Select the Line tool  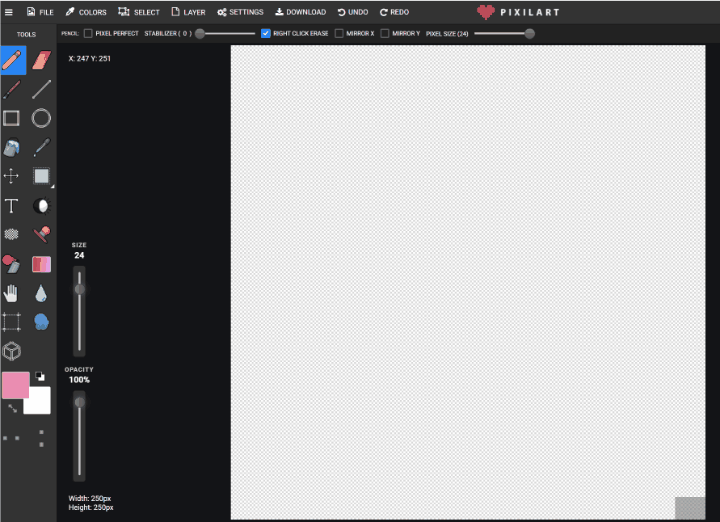(x=41, y=90)
